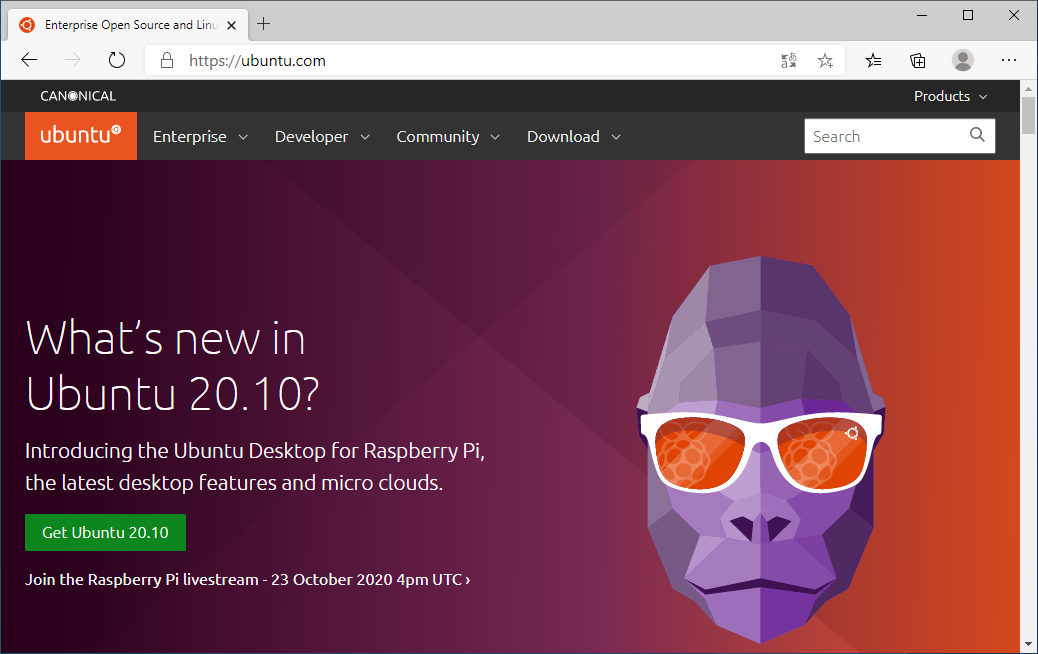1038x654 pixels.
Task: Open browser Settings and more menu
Action: (x=1009, y=60)
